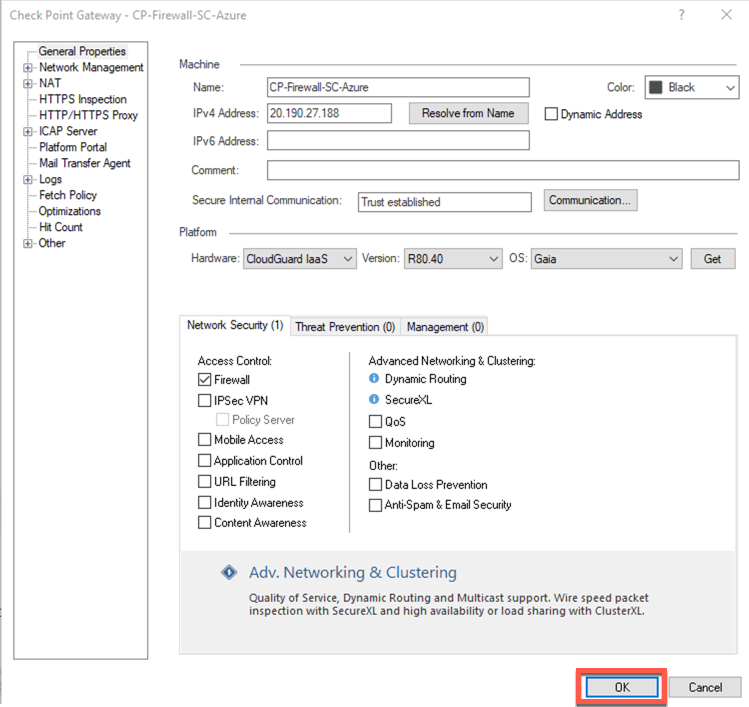Click the IPv4 Address field
The image size is (749, 707).
click(330, 113)
